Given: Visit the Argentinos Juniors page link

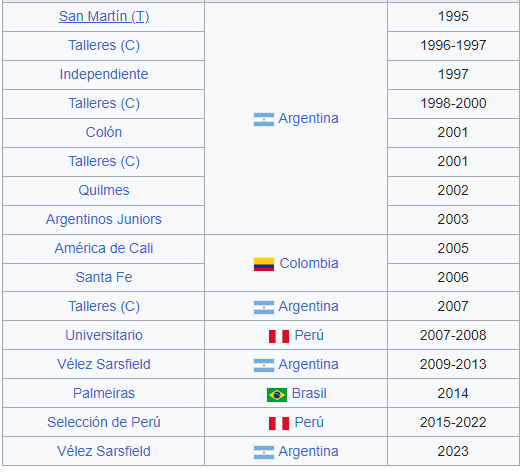Looking at the screenshot, I should [104, 219].
